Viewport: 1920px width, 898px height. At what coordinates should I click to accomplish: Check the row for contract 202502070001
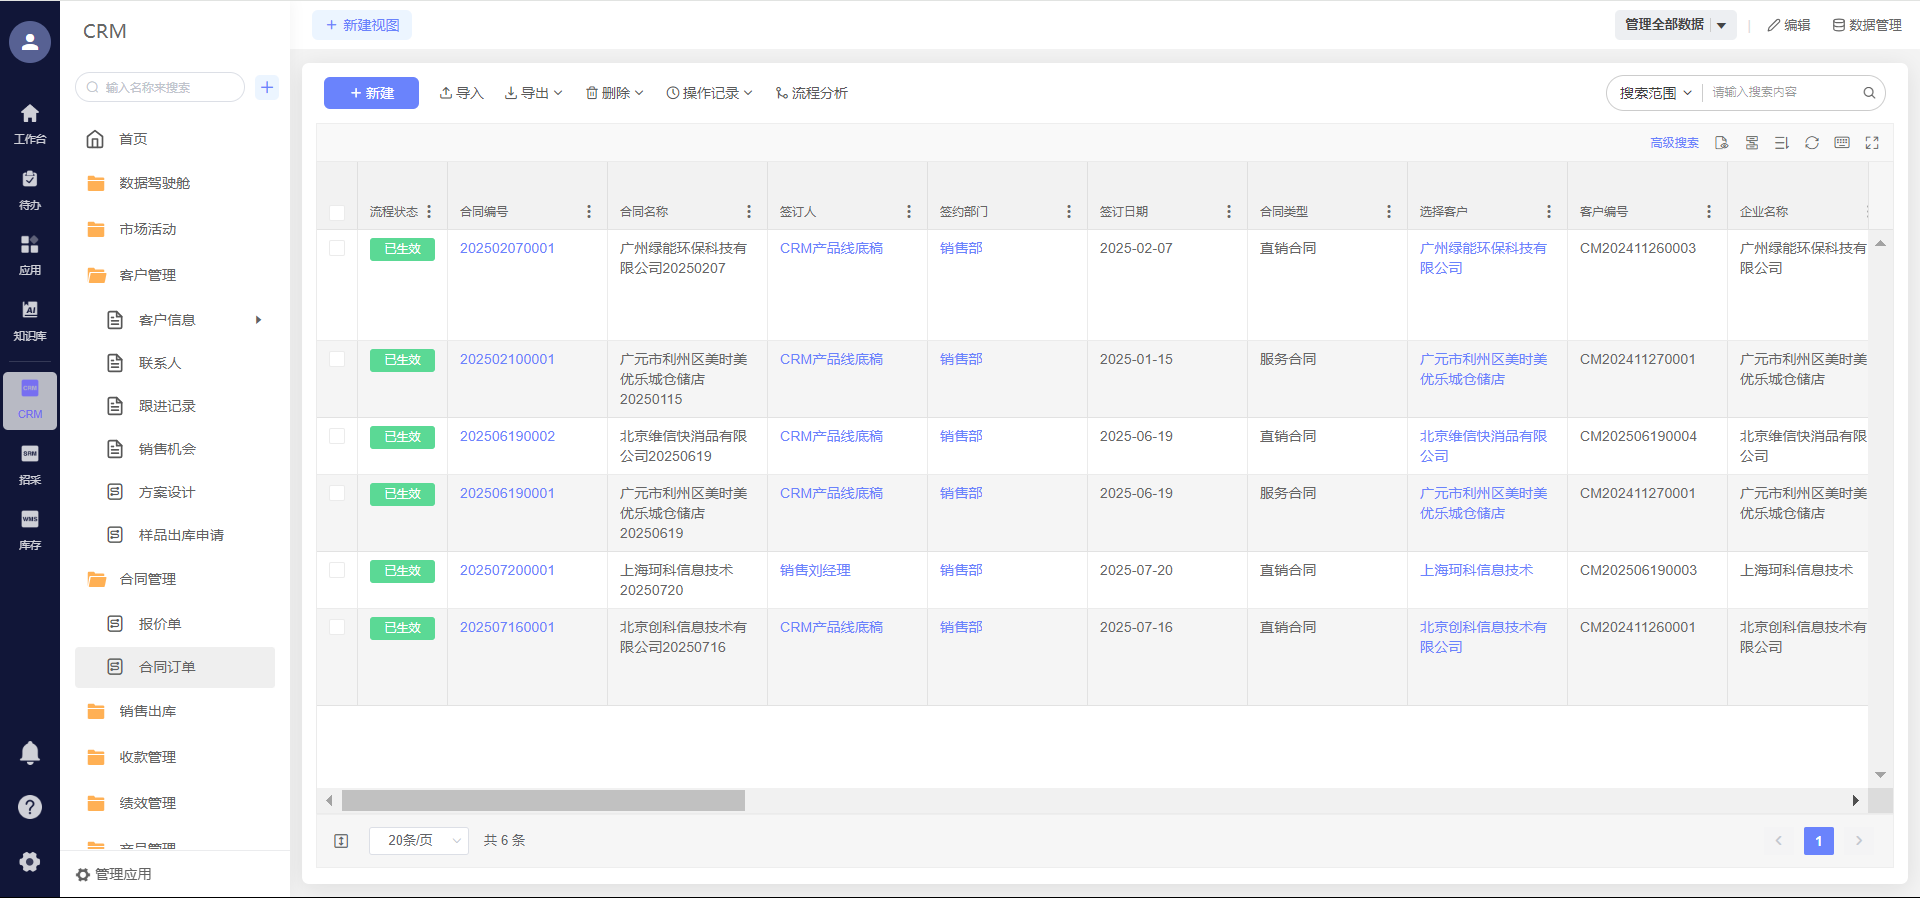tap(337, 248)
